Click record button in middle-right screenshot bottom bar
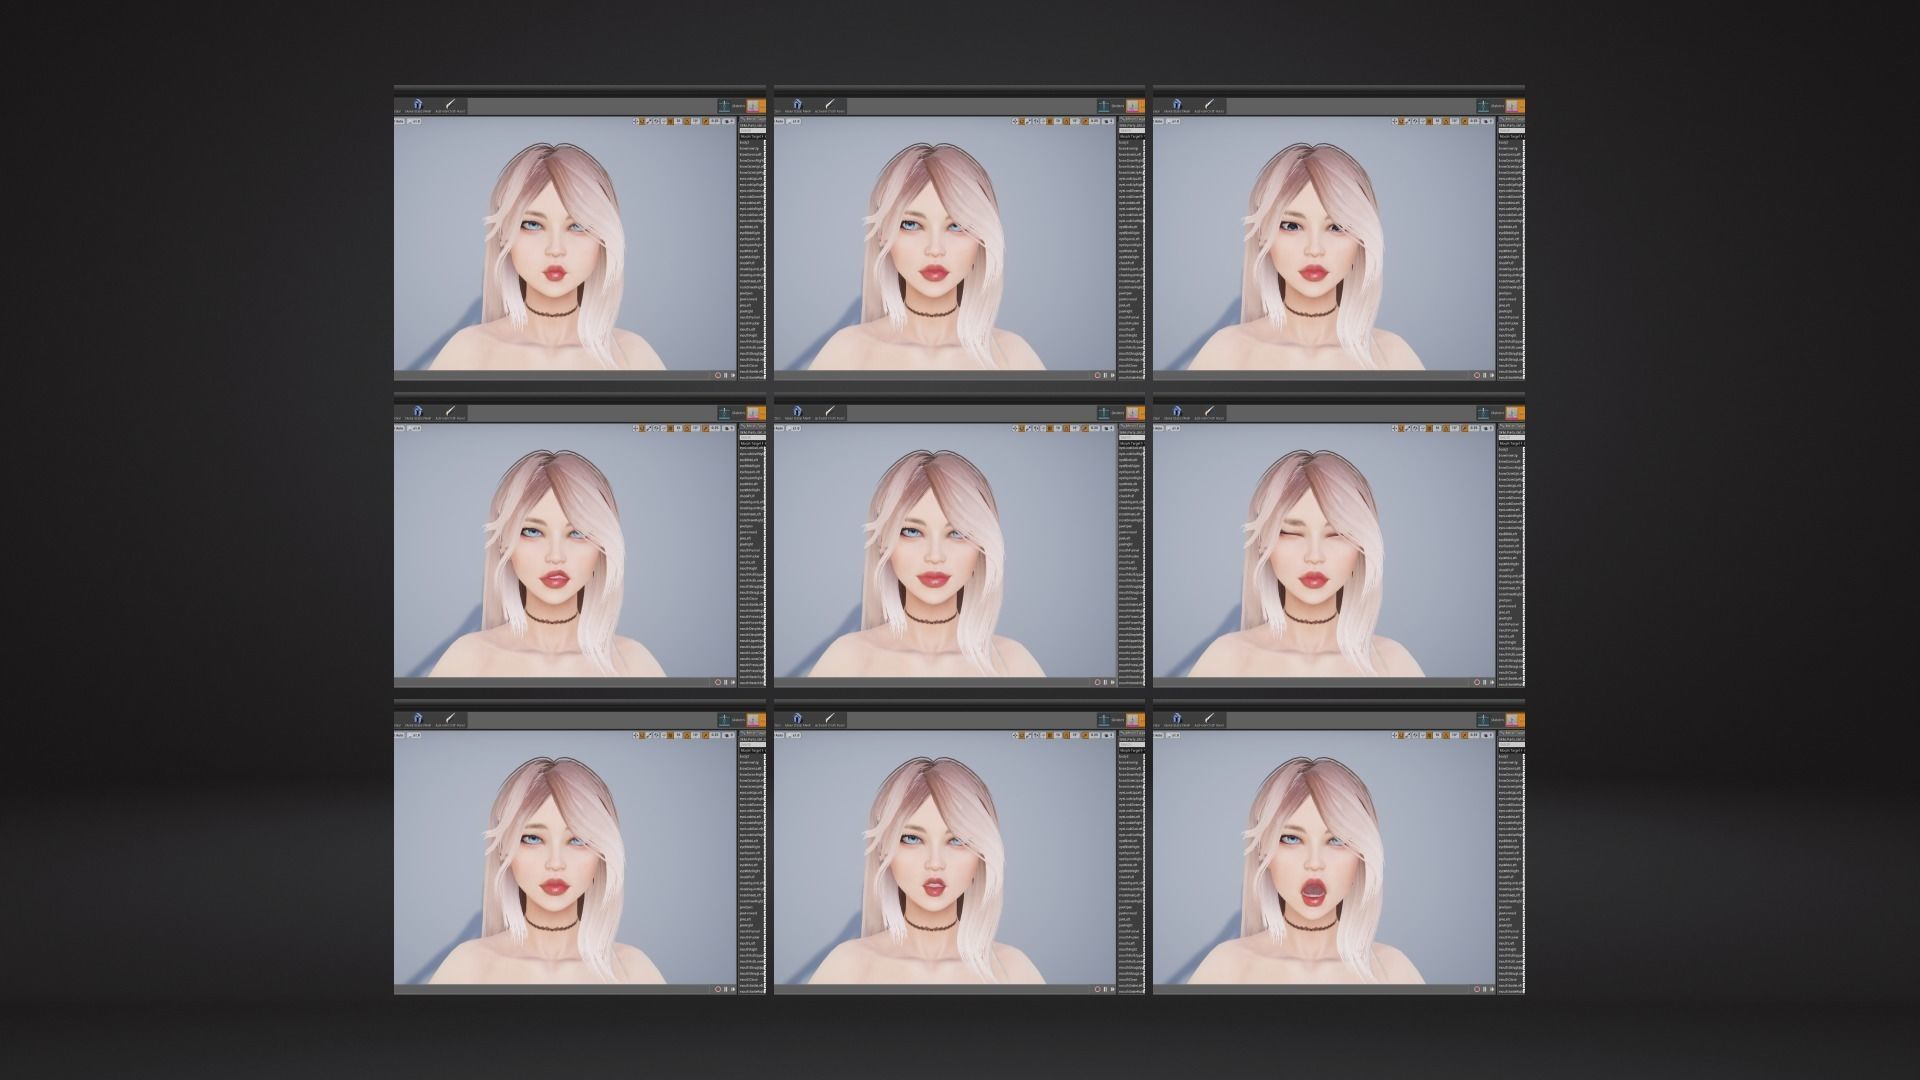This screenshot has height=1080, width=1920. [1477, 682]
